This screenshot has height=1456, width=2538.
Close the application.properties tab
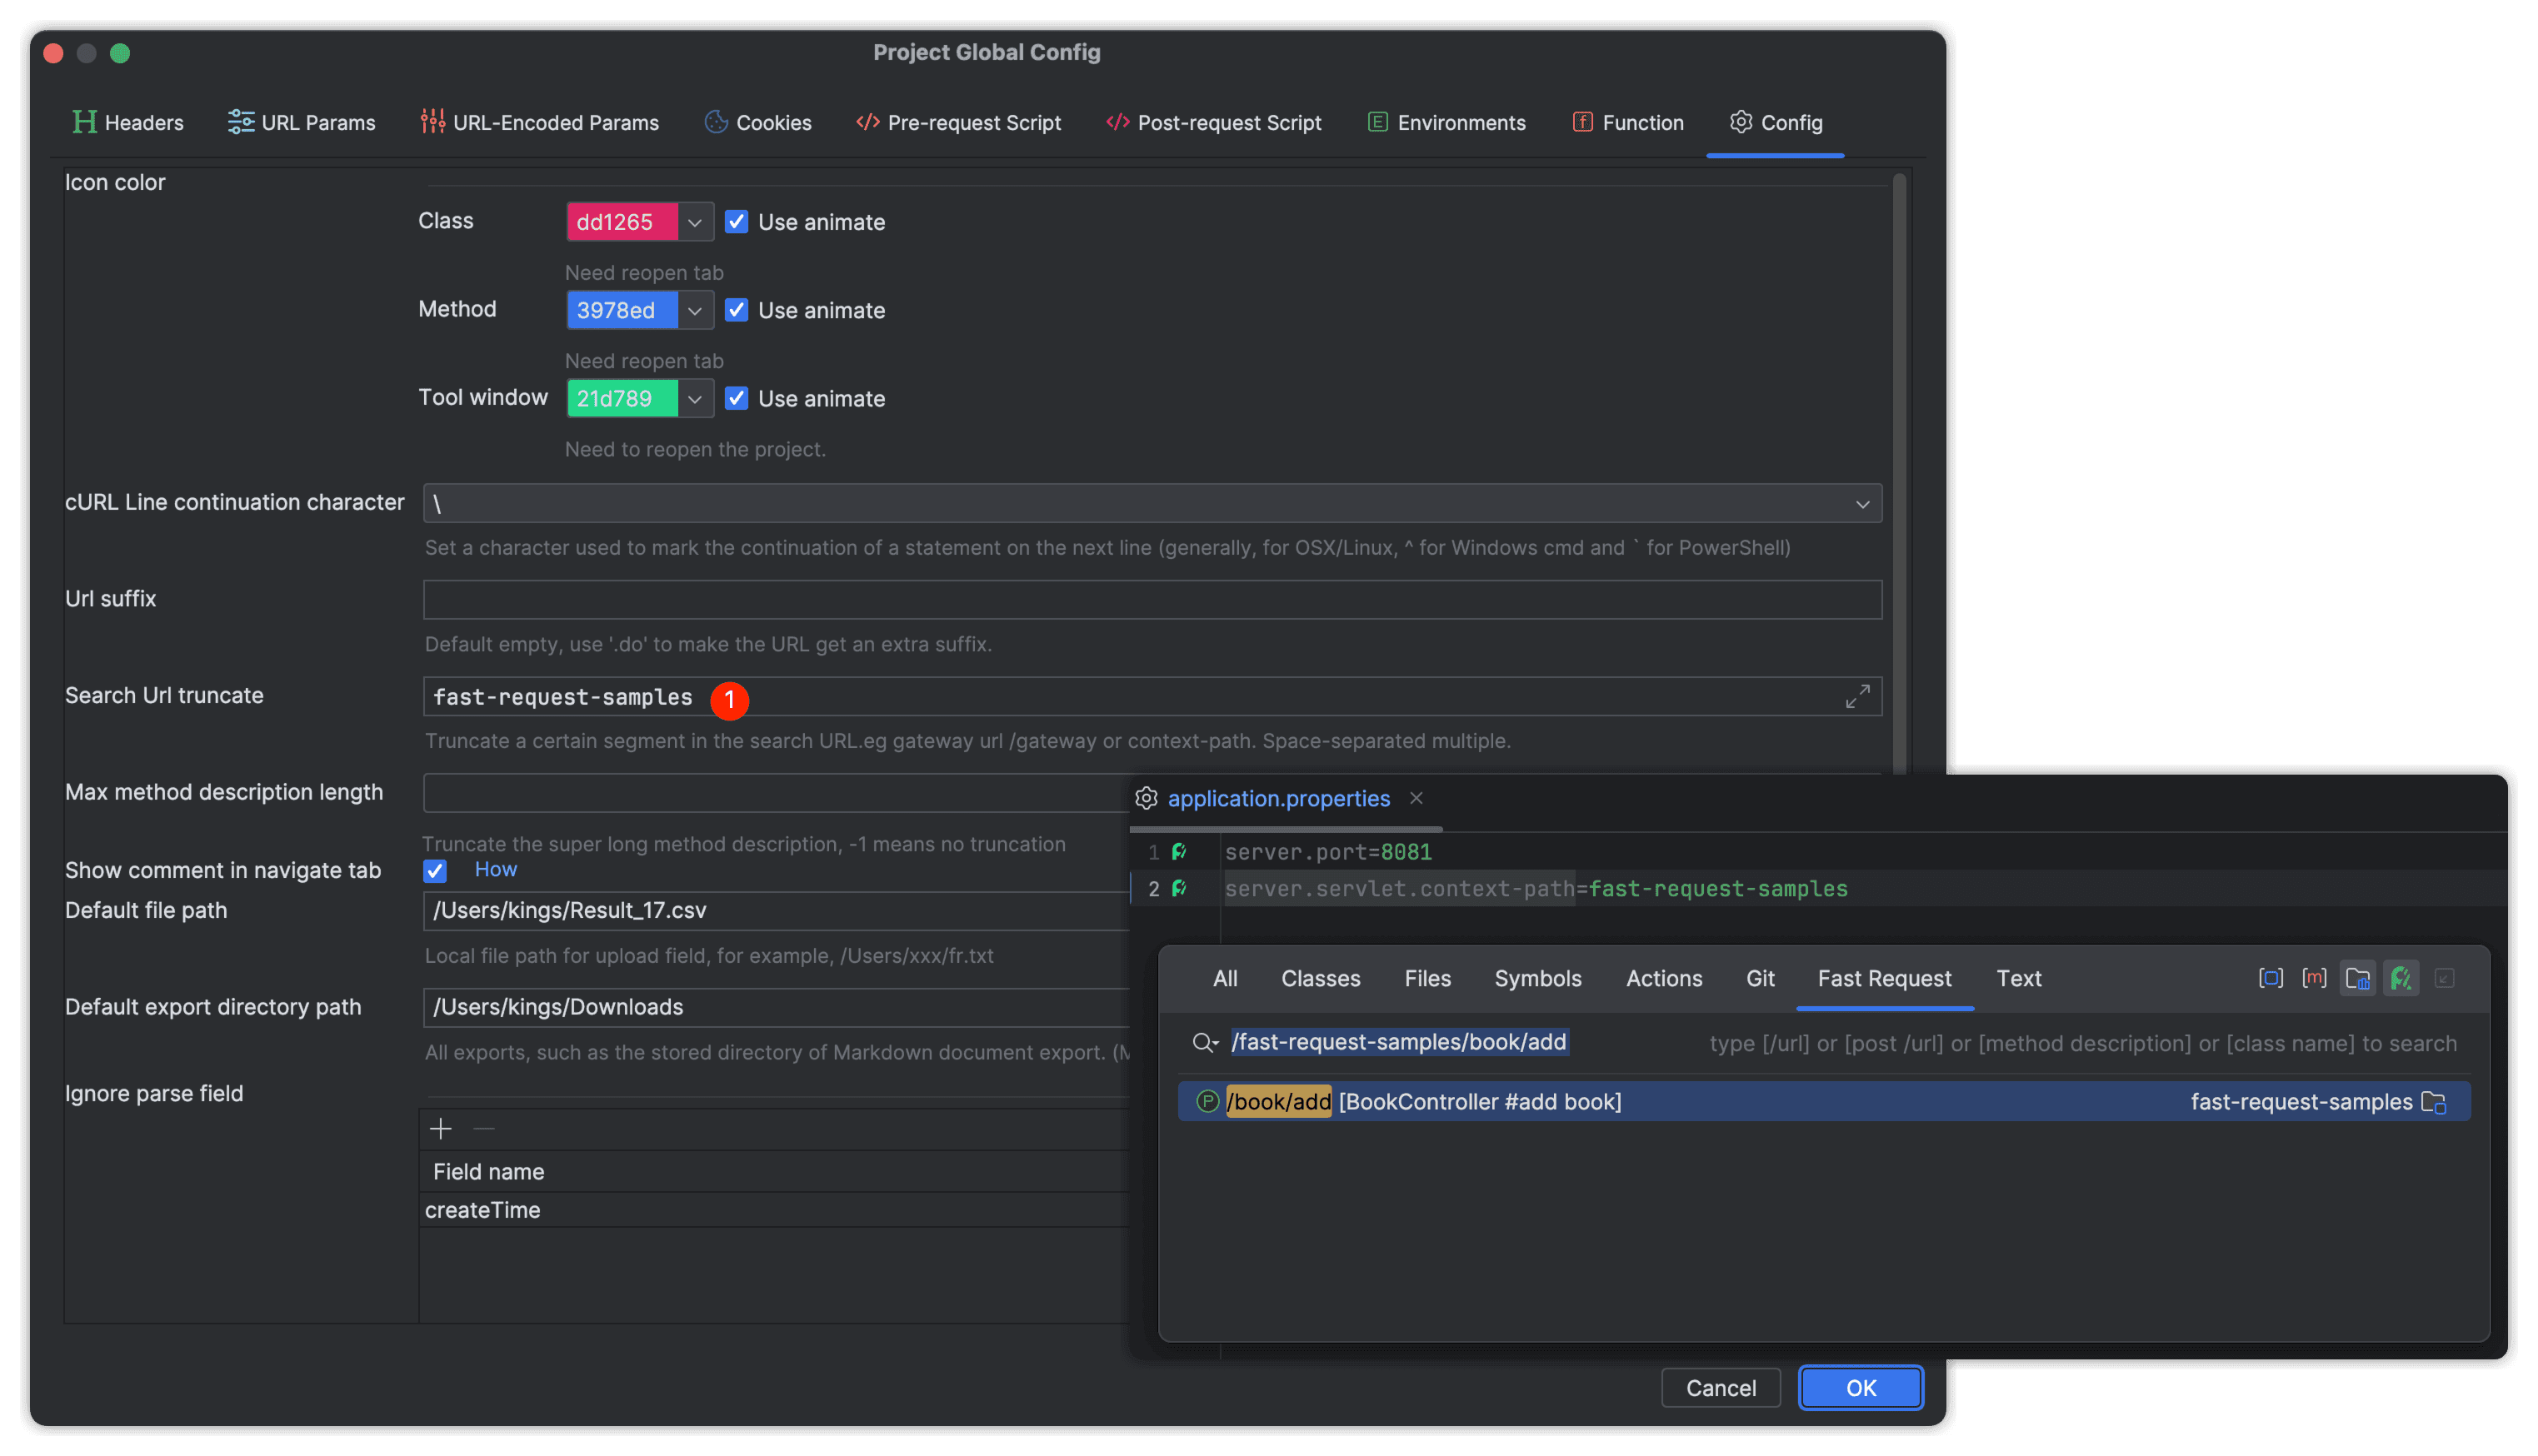click(1416, 798)
